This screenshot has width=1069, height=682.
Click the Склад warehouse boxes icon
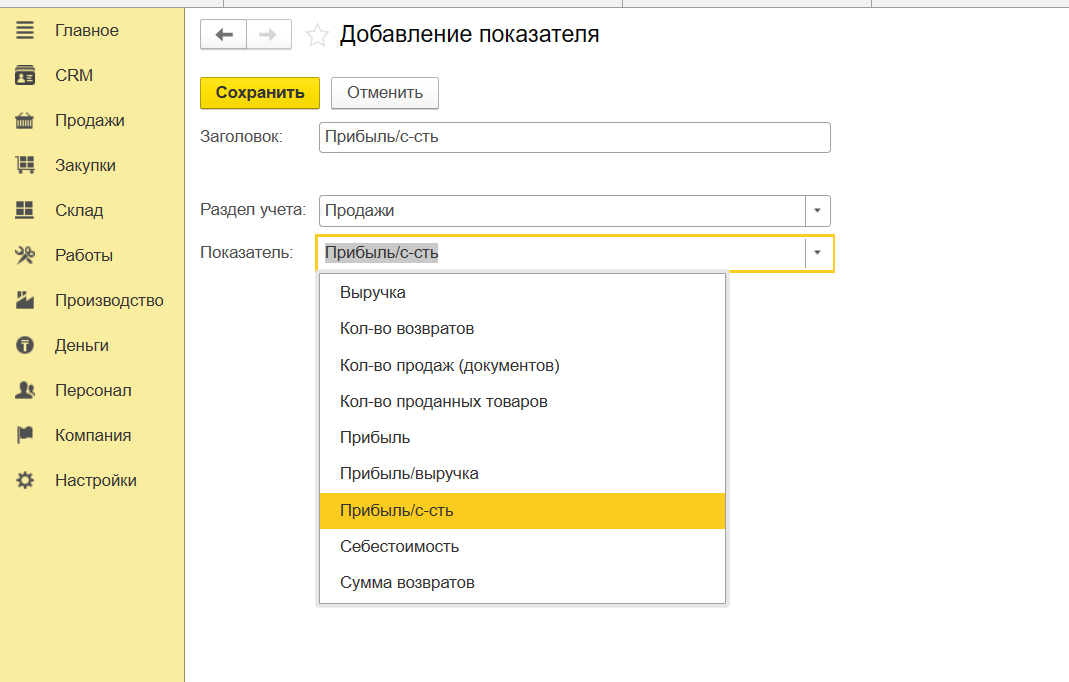coord(25,211)
